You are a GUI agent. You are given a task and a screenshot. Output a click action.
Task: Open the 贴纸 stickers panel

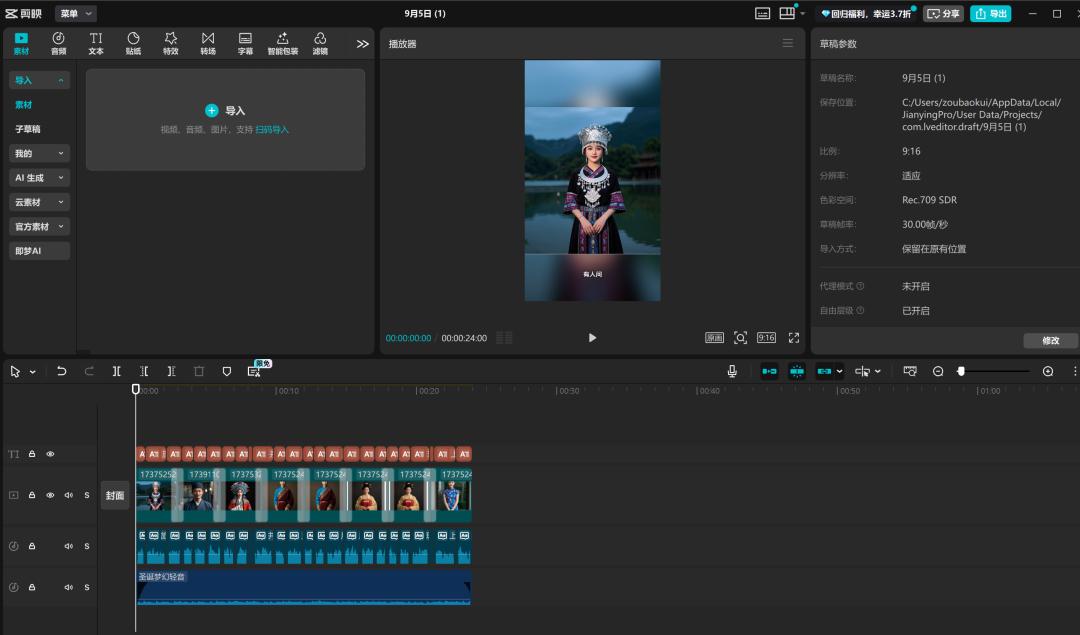click(x=133, y=43)
